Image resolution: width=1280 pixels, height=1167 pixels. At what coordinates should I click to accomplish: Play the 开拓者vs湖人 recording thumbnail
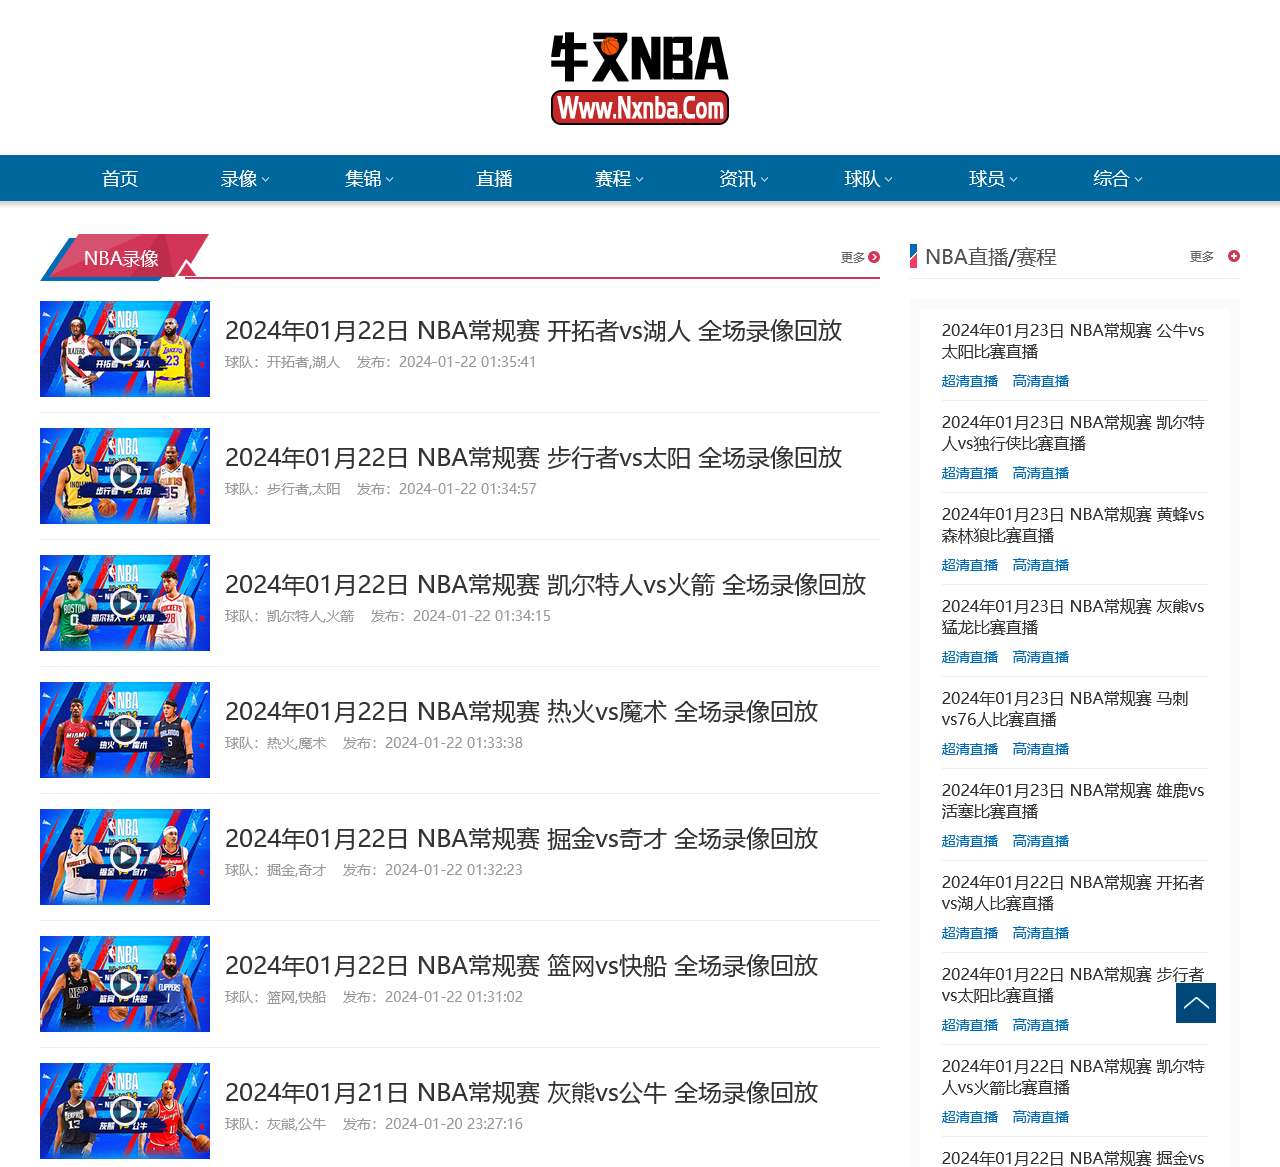point(124,348)
